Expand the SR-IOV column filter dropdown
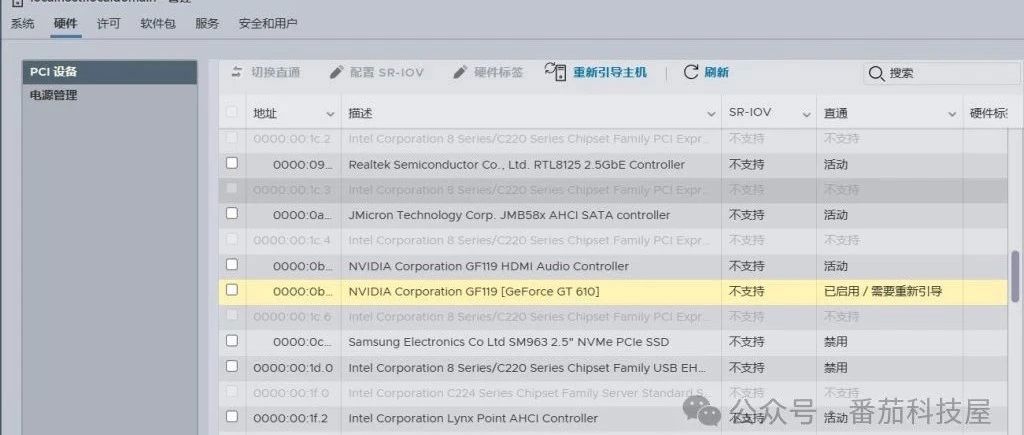This screenshot has width=1024, height=435. [x=806, y=114]
